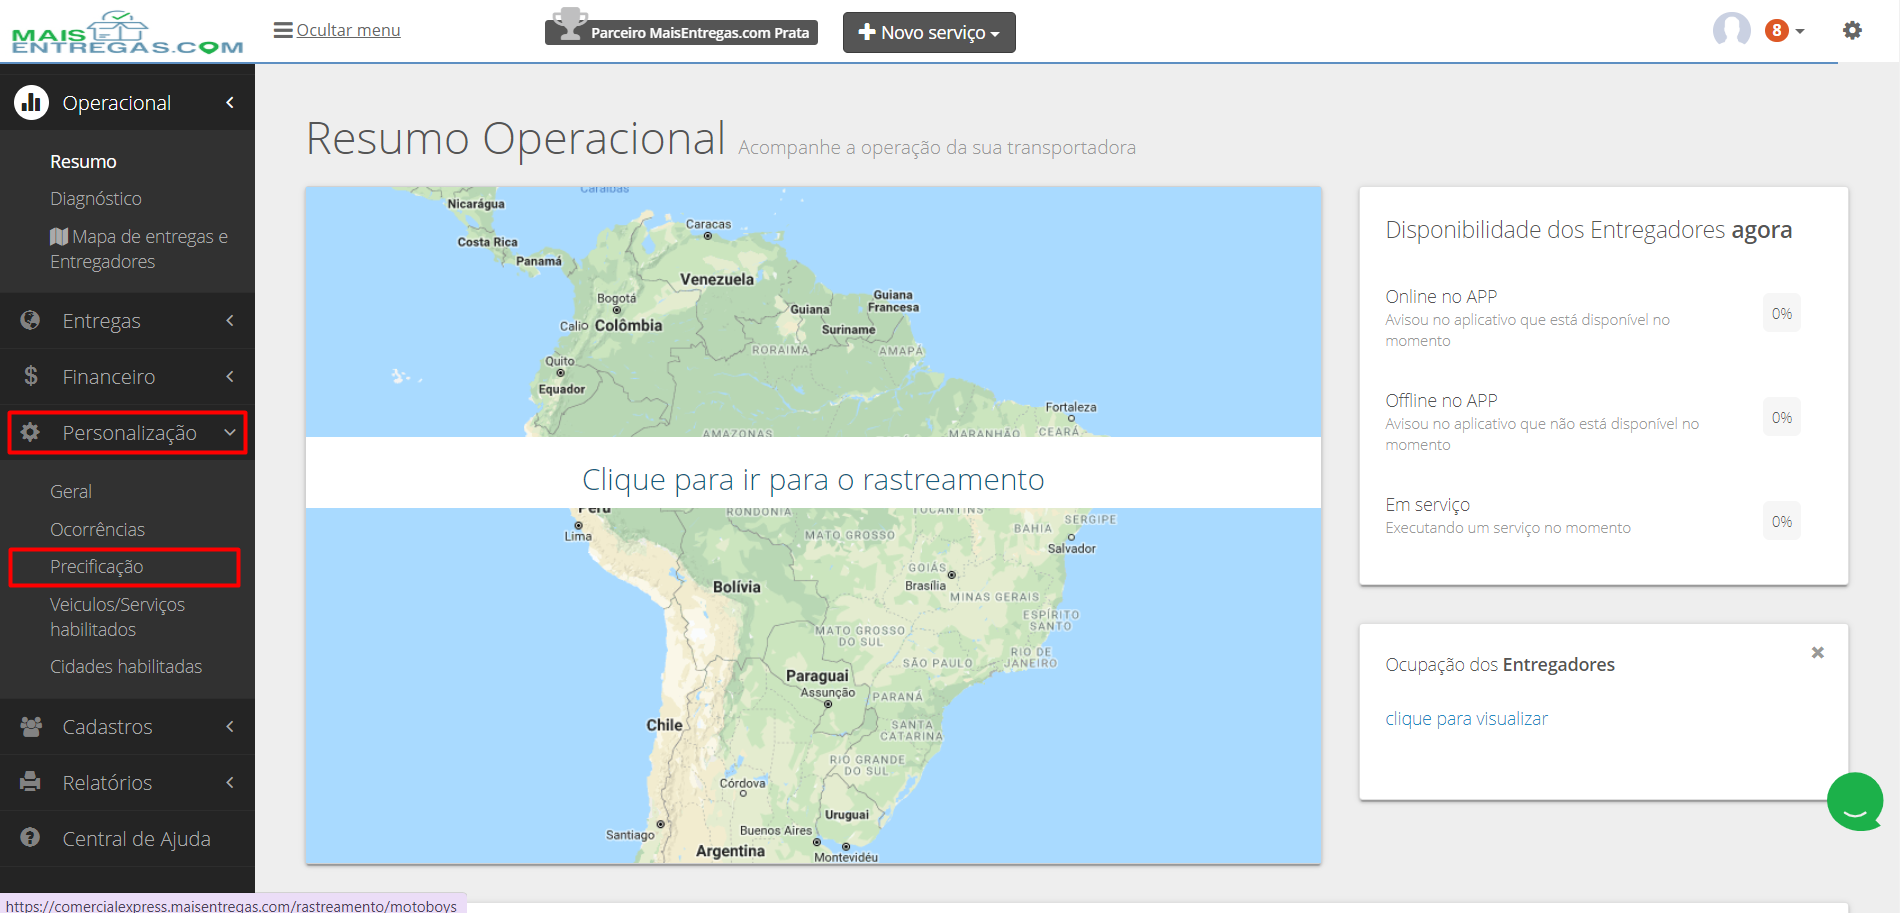Click the Relatórios chevron arrow
1900x913 pixels.
click(230, 782)
